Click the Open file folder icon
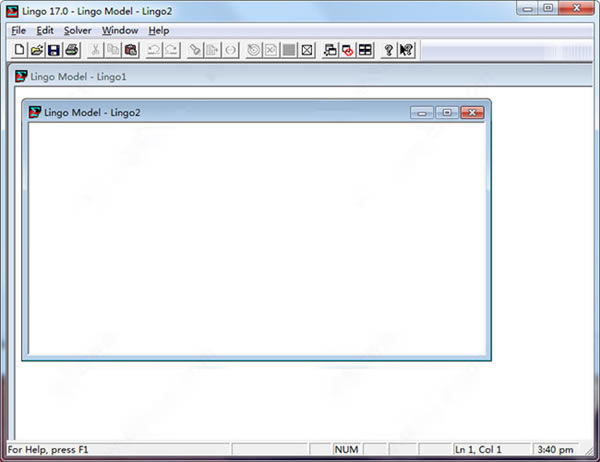Screen dimensions: 600x462 [x=37, y=49]
